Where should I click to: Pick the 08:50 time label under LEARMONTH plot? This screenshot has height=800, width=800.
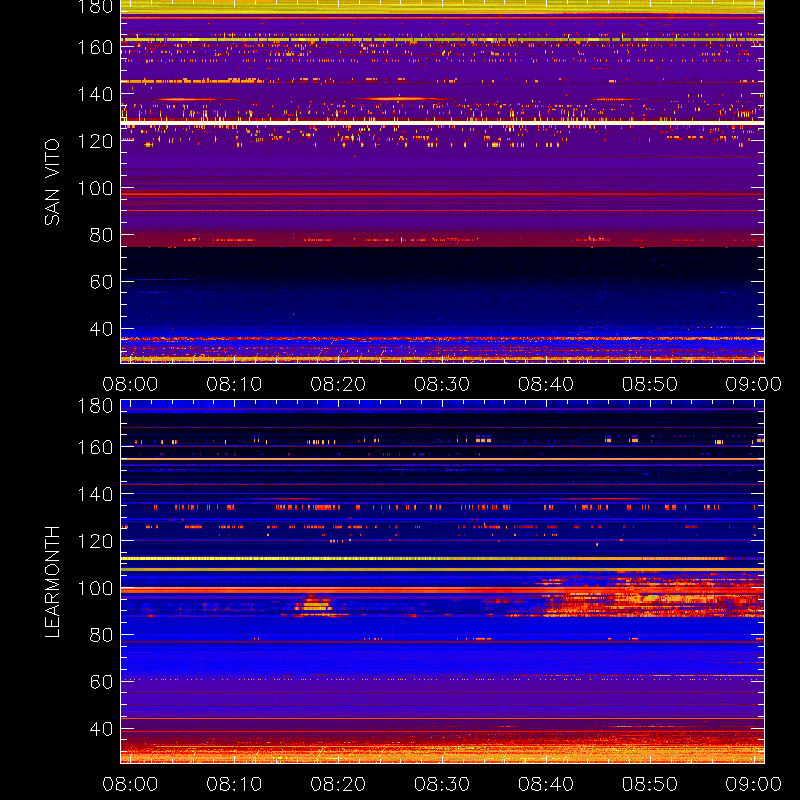click(x=649, y=784)
